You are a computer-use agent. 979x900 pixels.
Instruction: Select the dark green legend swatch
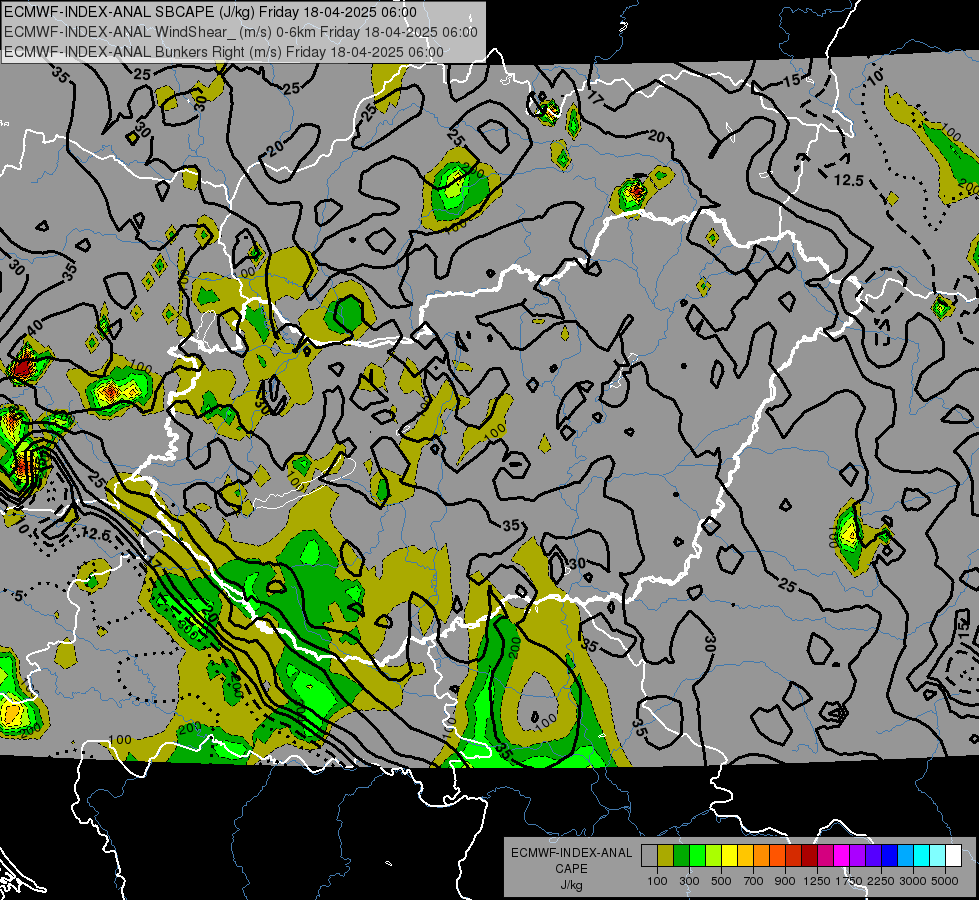click(x=681, y=855)
